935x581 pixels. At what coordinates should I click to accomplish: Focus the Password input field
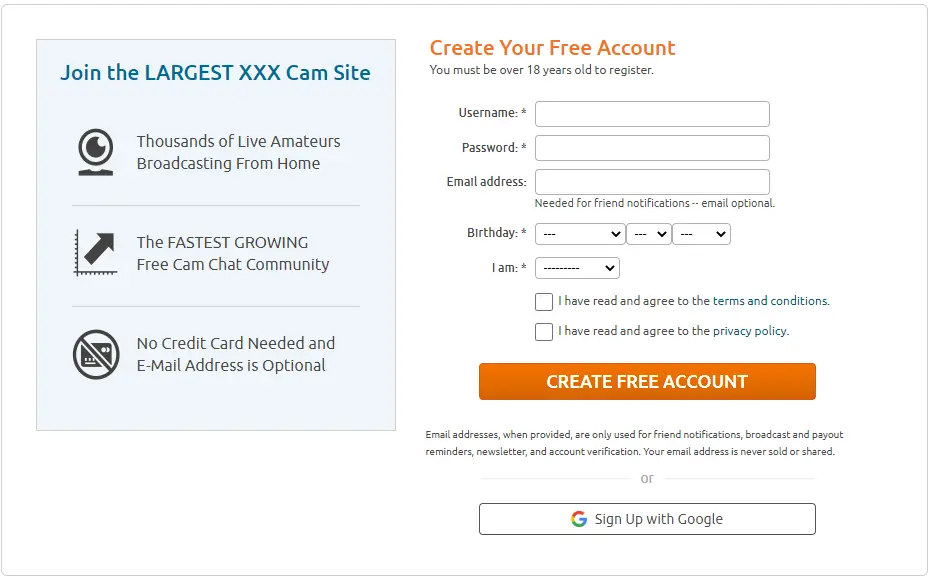tap(652, 148)
